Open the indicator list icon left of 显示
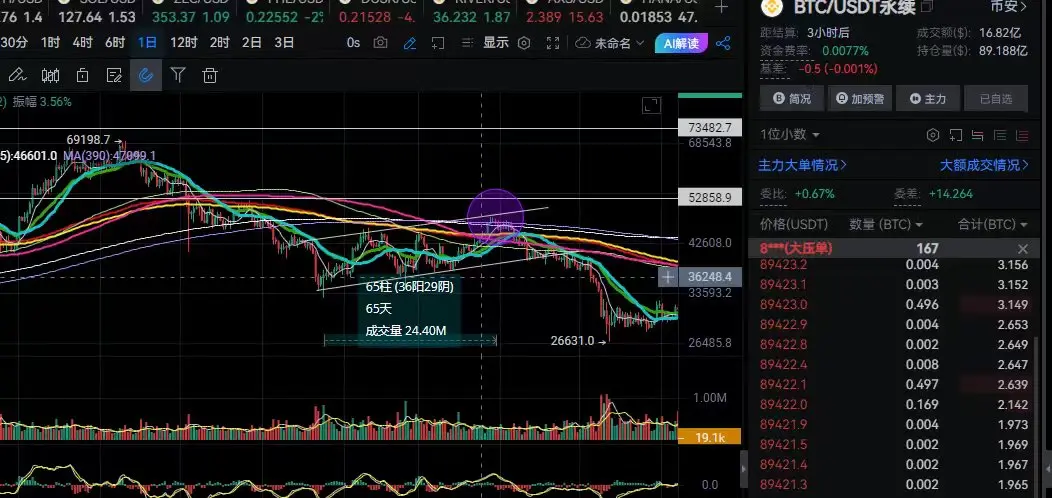Viewport: 1052px width, 498px height. click(468, 43)
